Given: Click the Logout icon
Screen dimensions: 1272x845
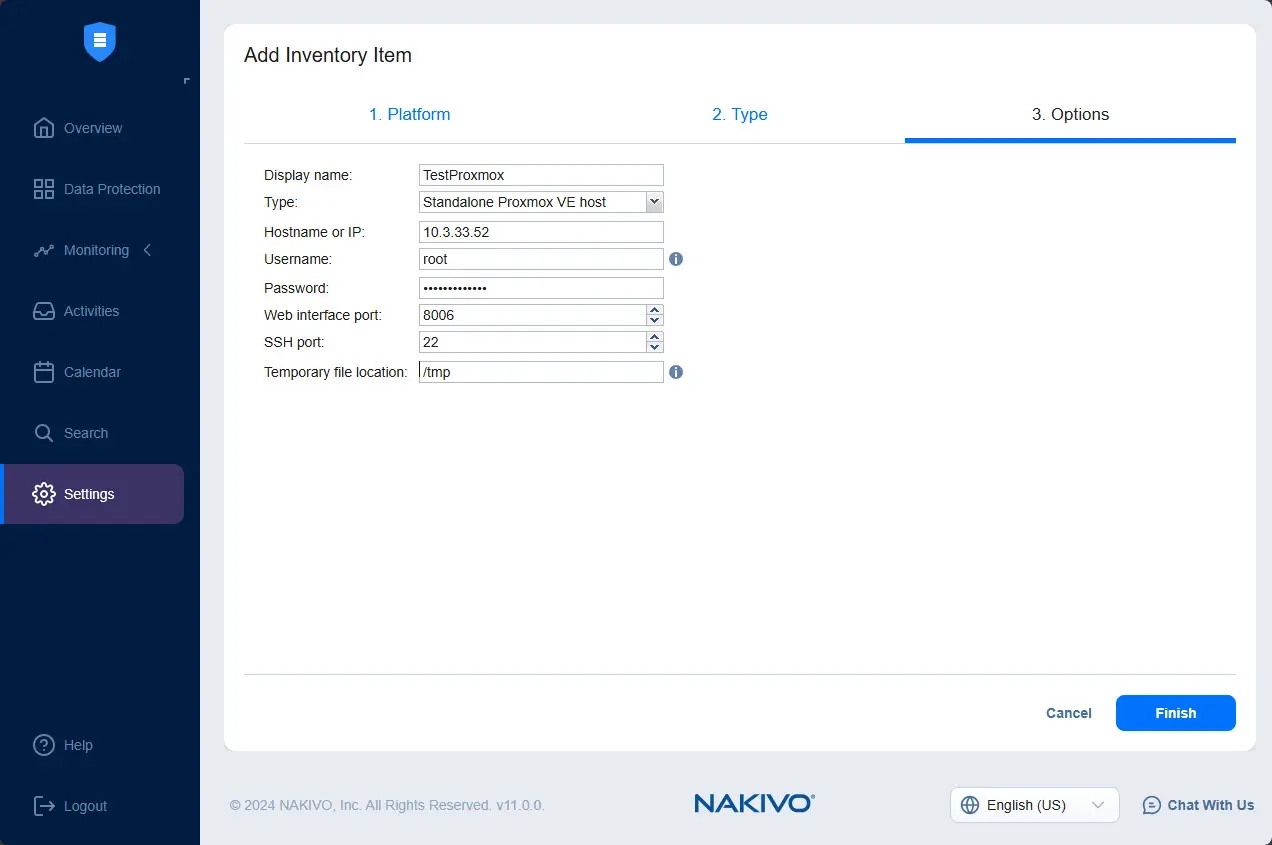Looking at the screenshot, I should pyautogui.click(x=44, y=806).
